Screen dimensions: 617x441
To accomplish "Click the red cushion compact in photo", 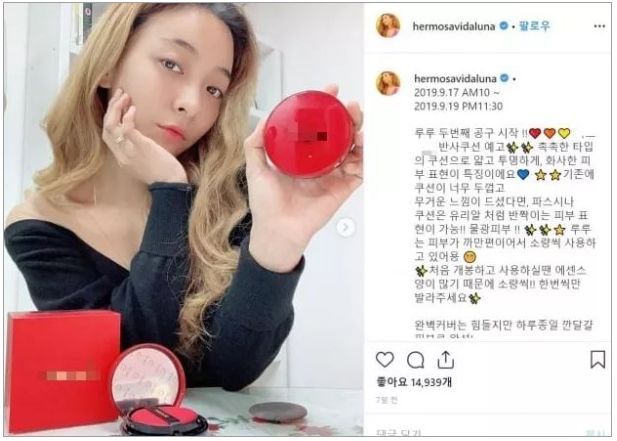I will pos(309,133).
